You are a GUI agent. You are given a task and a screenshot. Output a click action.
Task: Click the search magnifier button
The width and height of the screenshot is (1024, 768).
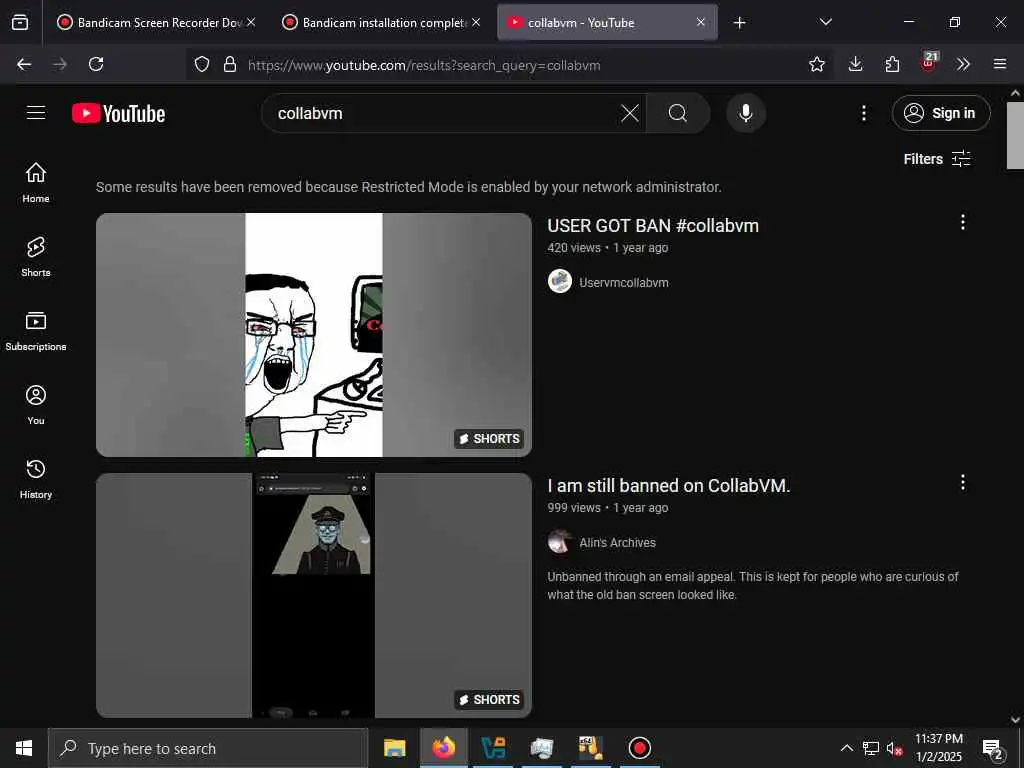point(678,114)
